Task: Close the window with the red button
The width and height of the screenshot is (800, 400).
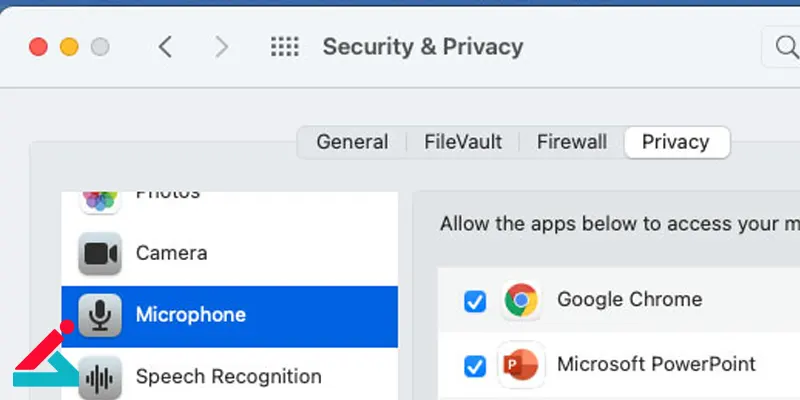Action: coord(38,47)
